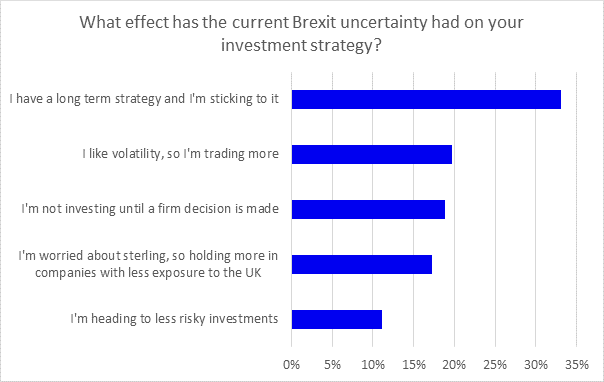The image size is (604, 382).
Task: Select the bar for worried about sterling
Action: pyautogui.click(x=362, y=265)
